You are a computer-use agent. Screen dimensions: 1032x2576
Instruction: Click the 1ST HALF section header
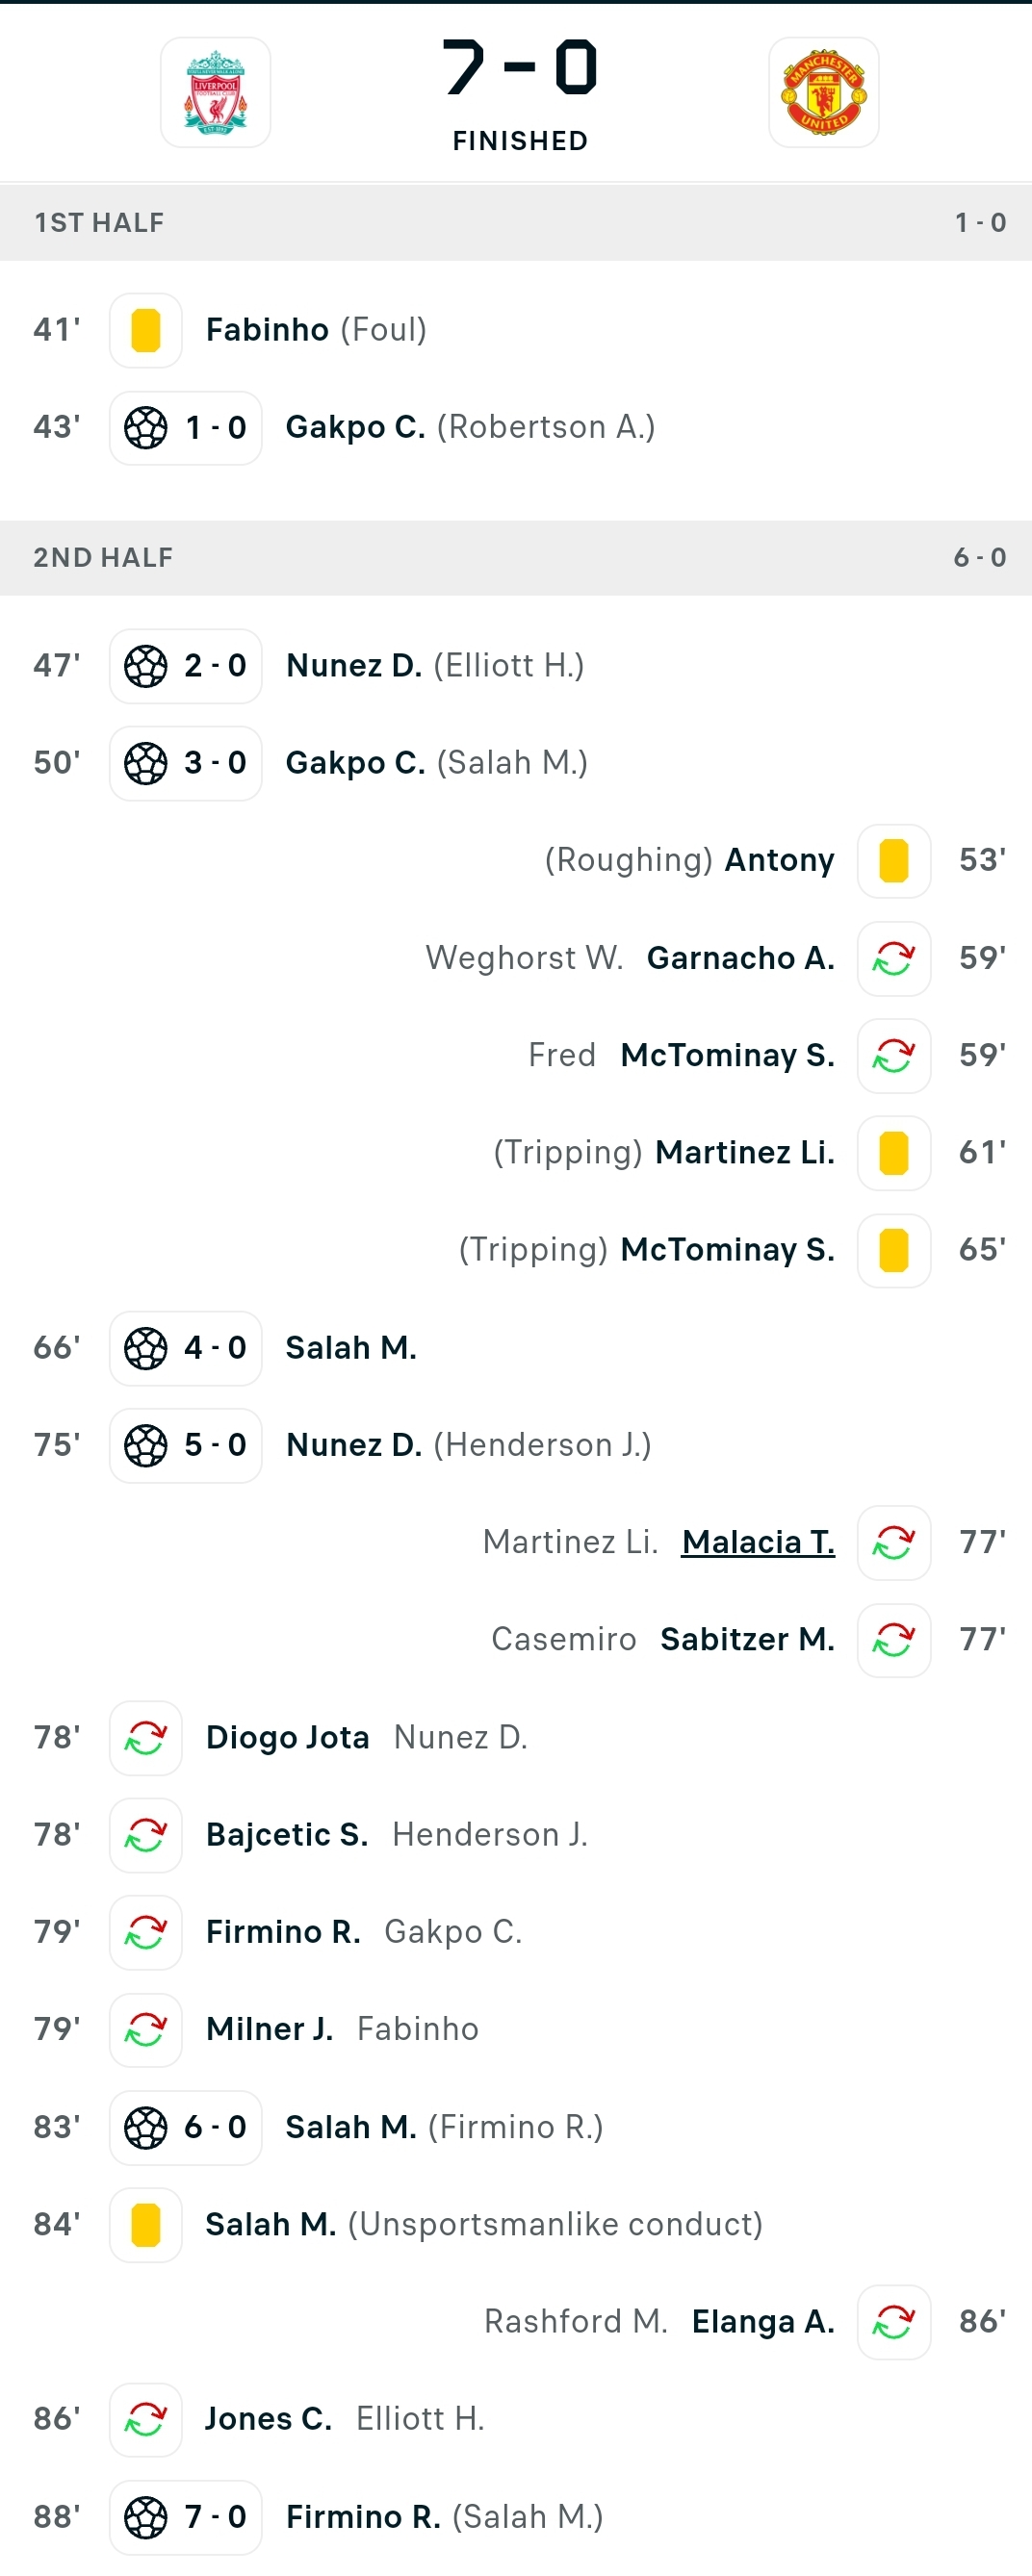point(516,223)
